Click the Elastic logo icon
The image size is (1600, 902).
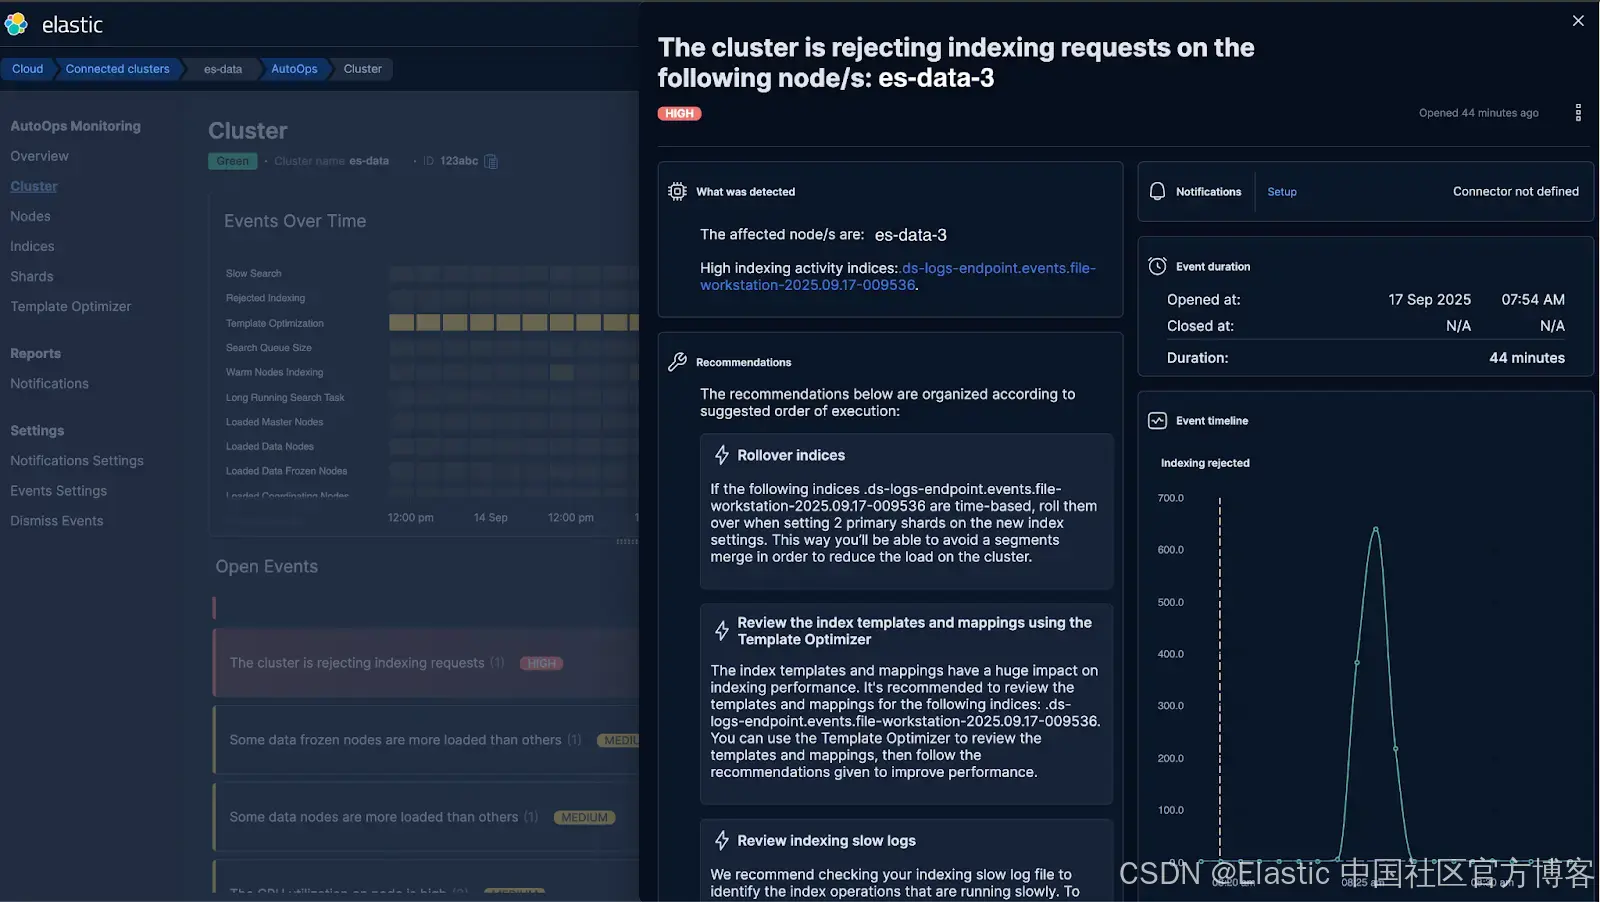pyautogui.click(x=16, y=24)
